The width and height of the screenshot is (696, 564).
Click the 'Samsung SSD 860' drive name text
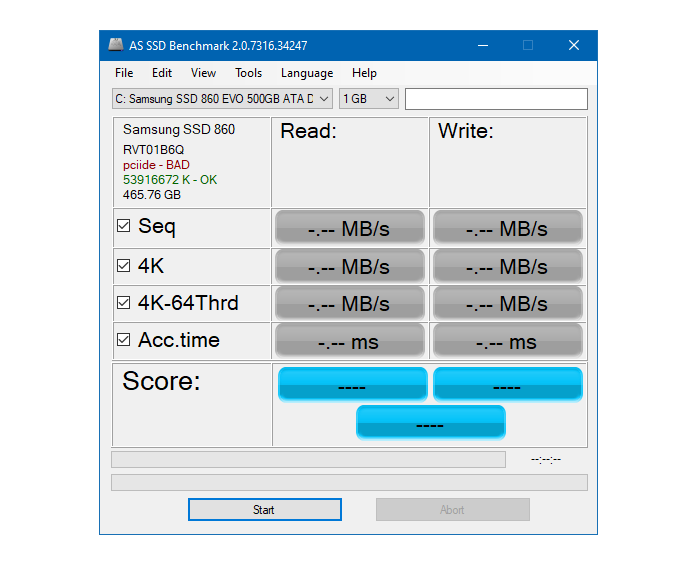pyautogui.click(x=179, y=129)
